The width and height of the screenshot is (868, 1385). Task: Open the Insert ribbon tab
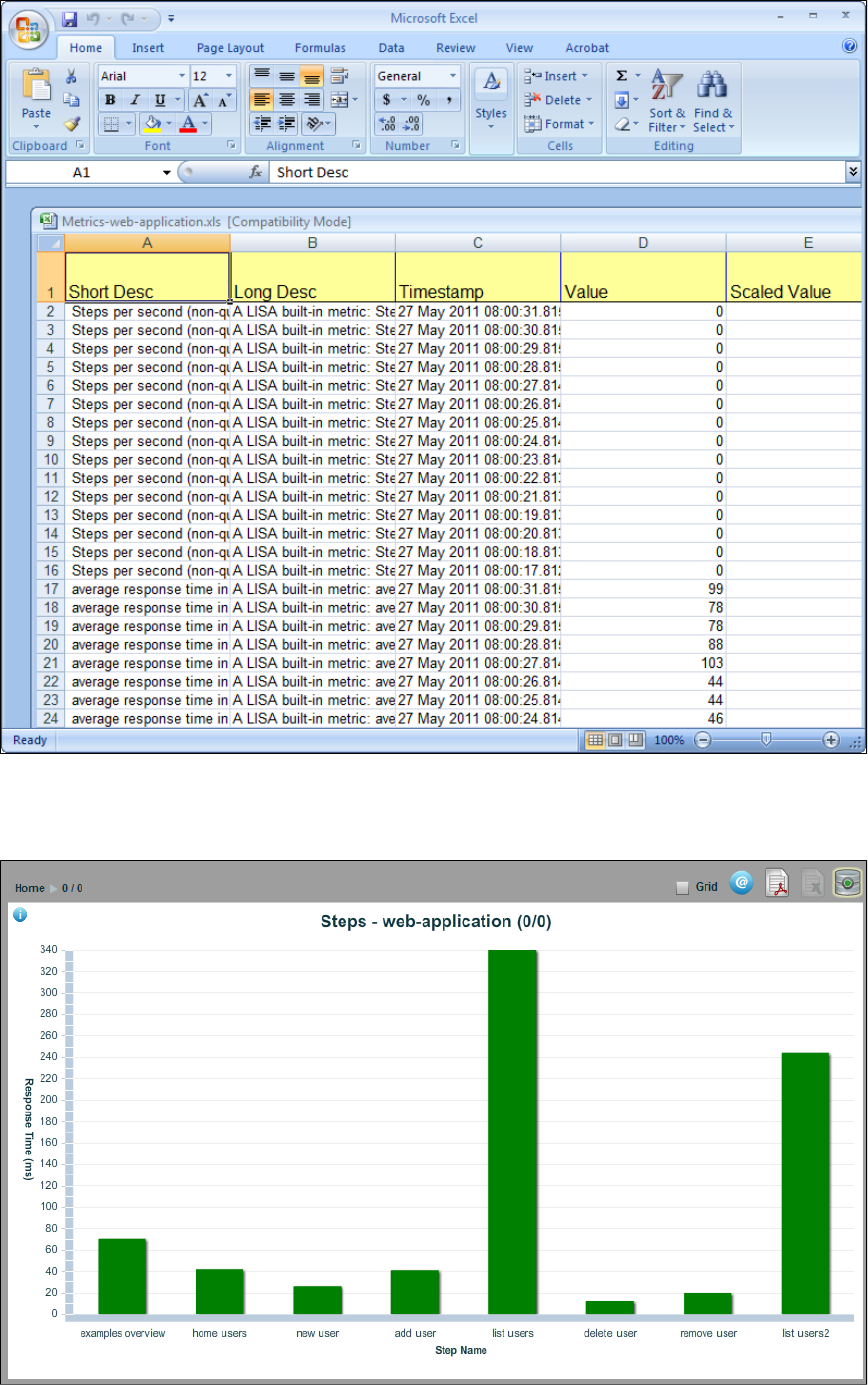click(148, 48)
